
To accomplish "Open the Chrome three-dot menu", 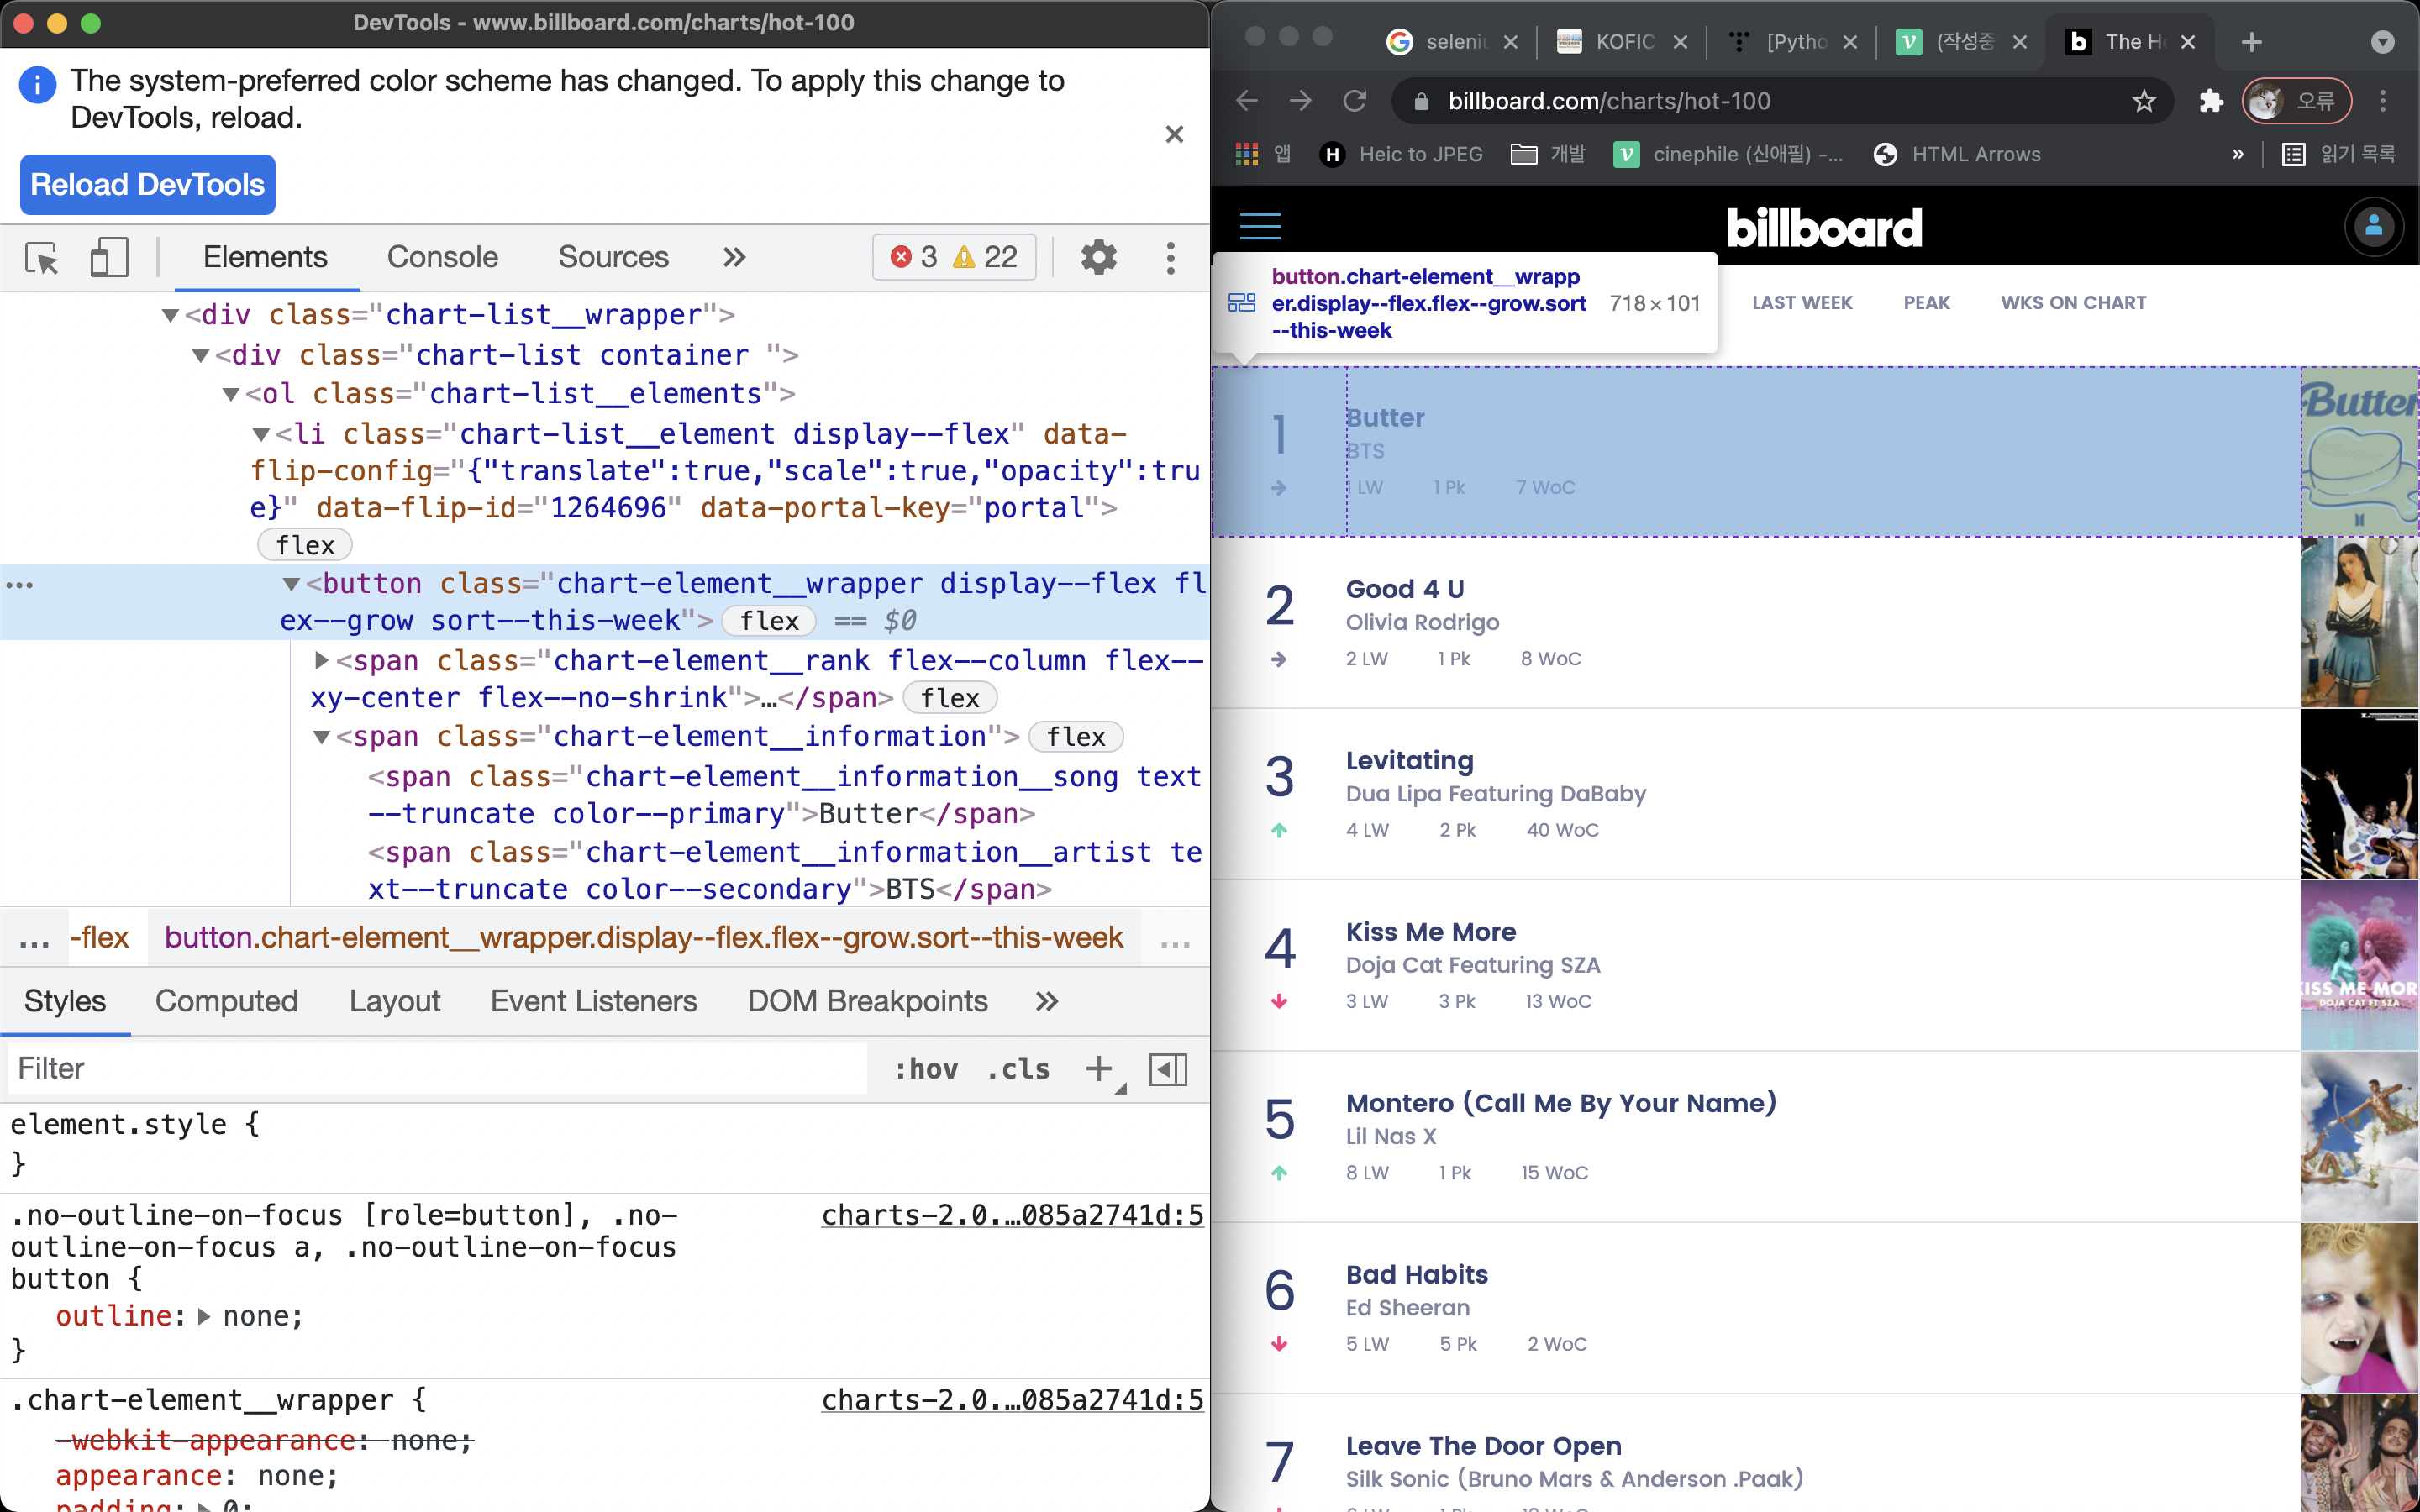I will coord(2384,101).
